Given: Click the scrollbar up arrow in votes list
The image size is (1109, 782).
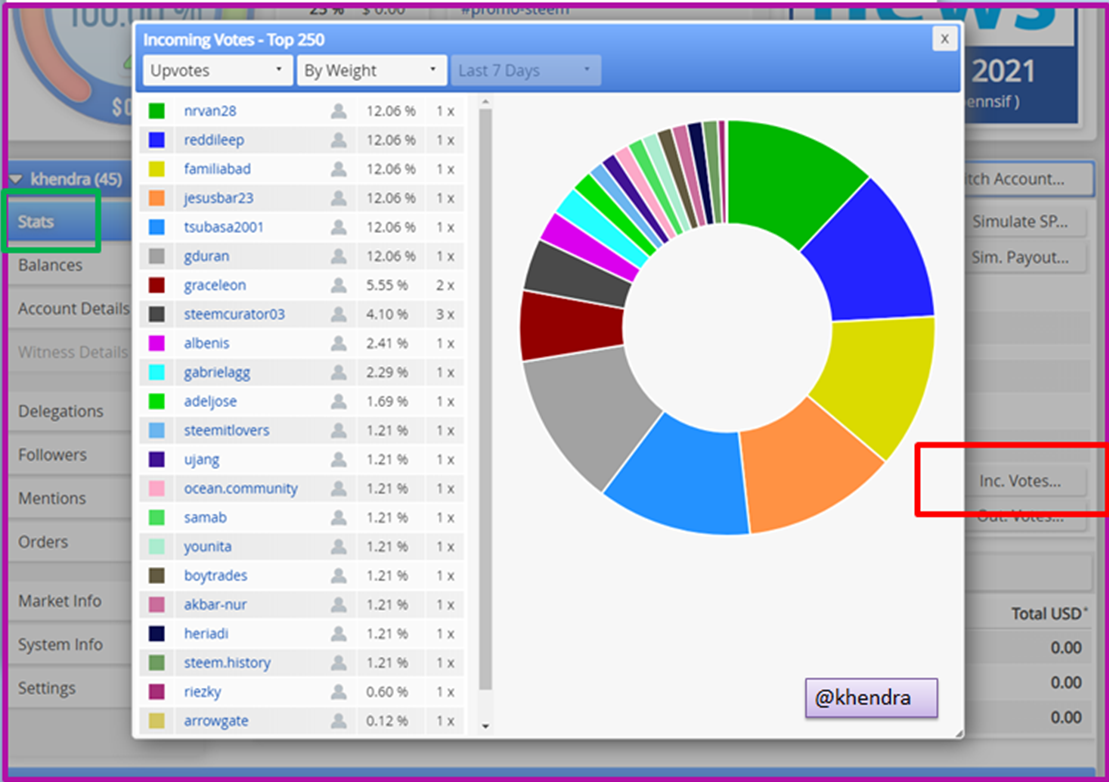Looking at the screenshot, I should point(485,103).
